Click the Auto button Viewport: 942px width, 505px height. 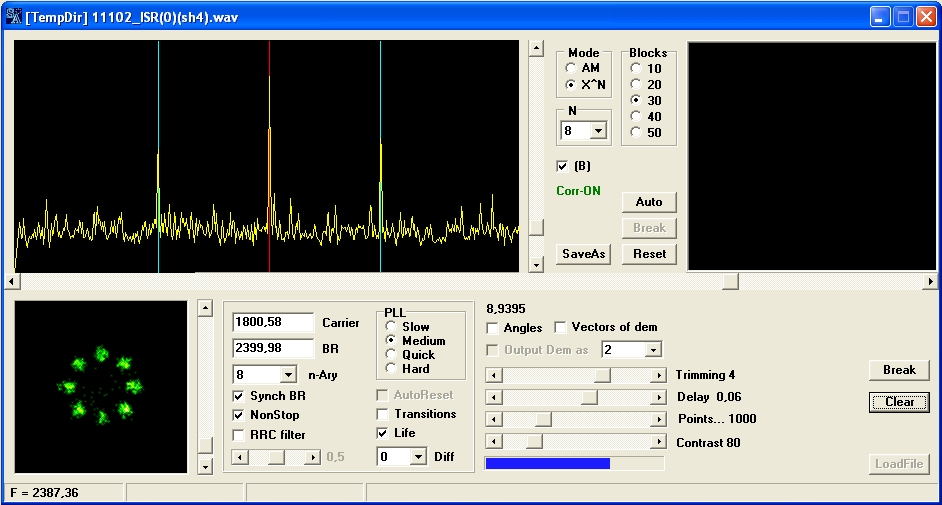[649, 202]
